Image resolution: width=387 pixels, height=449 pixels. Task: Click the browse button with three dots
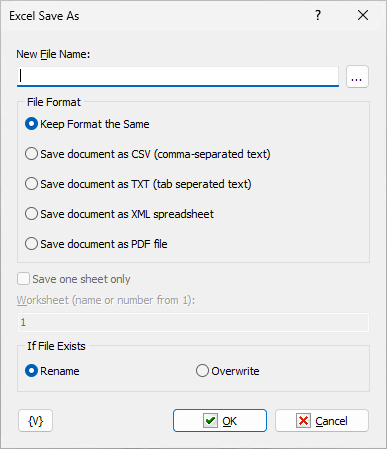pos(357,77)
